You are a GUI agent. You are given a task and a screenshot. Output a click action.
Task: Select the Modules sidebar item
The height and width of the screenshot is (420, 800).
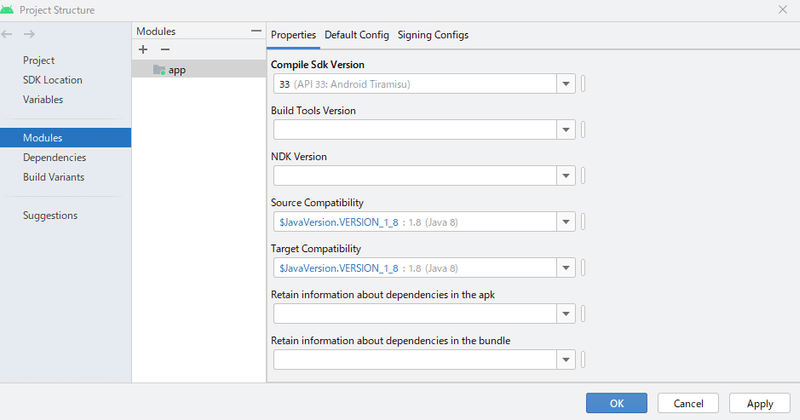(x=65, y=138)
